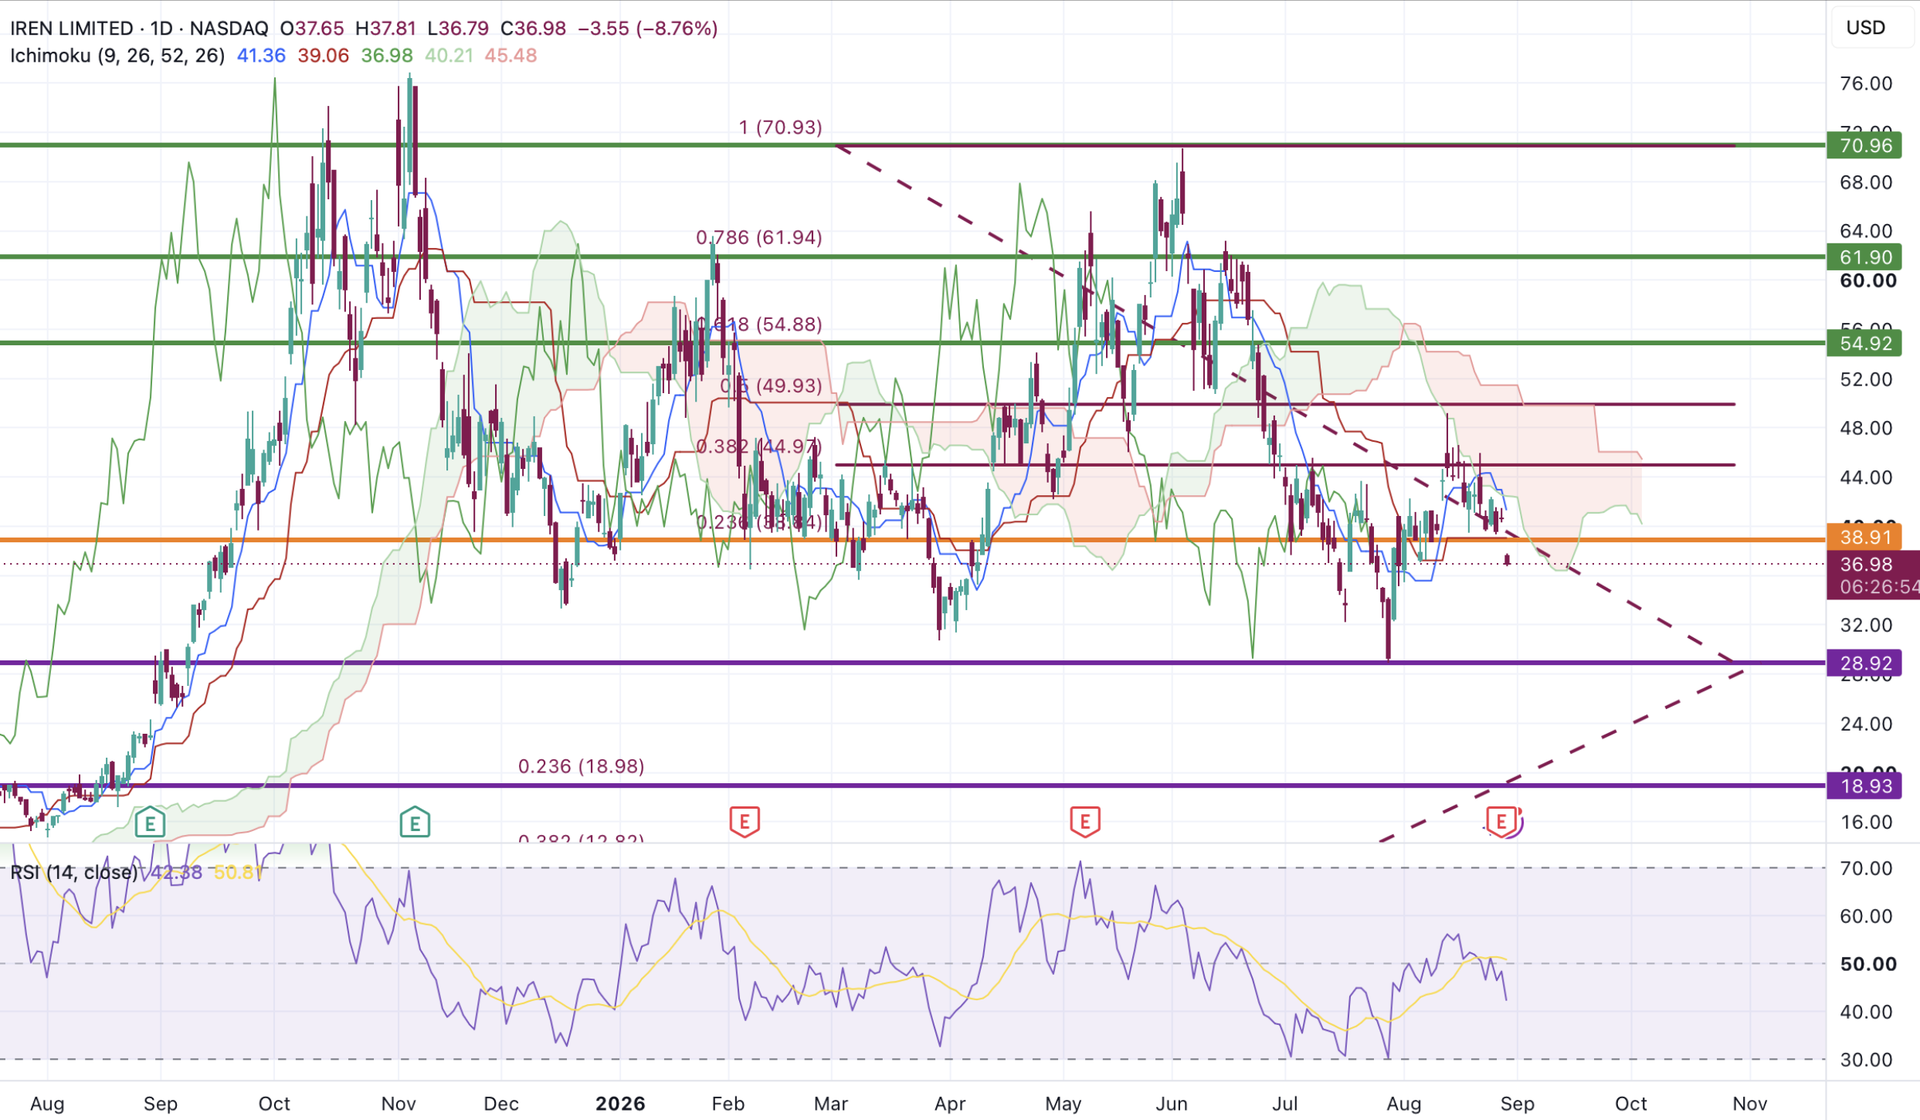
Task: Select the Fibonacci label 0.5 (49.93)
Action: pos(771,385)
